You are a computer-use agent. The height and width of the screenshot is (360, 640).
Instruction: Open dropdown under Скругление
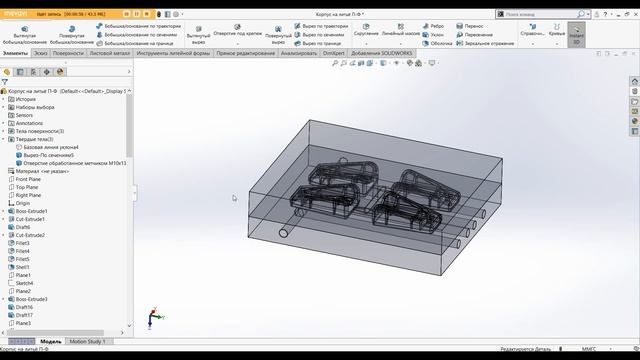click(366, 44)
